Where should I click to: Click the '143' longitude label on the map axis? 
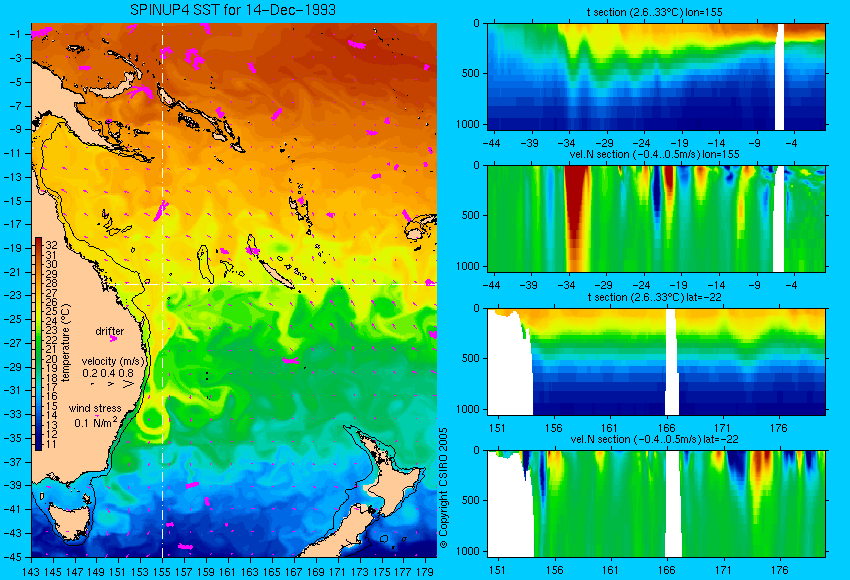31,571
